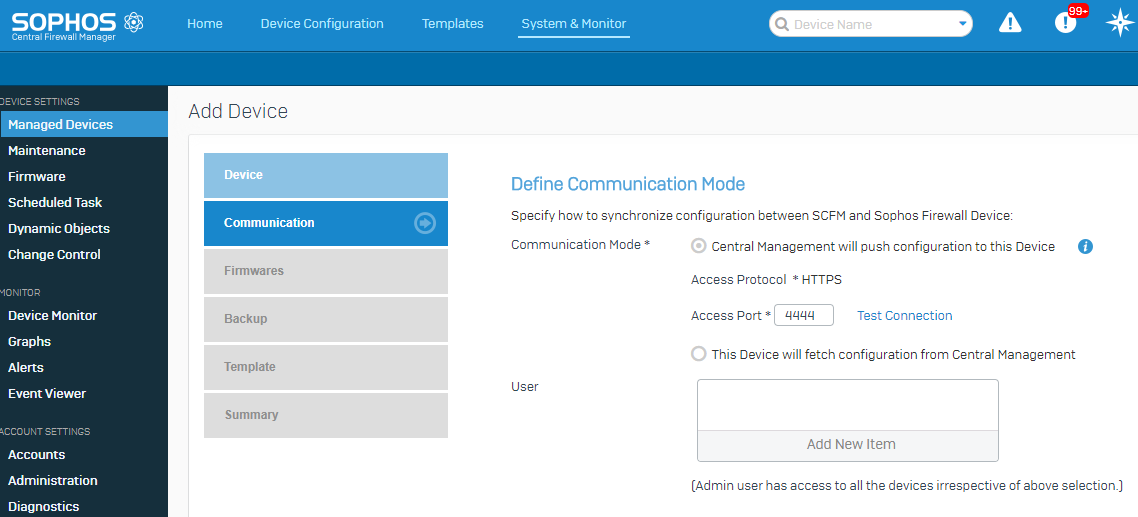Select the Firmwares wizard step
The height and width of the screenshot is (517, 1138).
[x=326, y=271]
